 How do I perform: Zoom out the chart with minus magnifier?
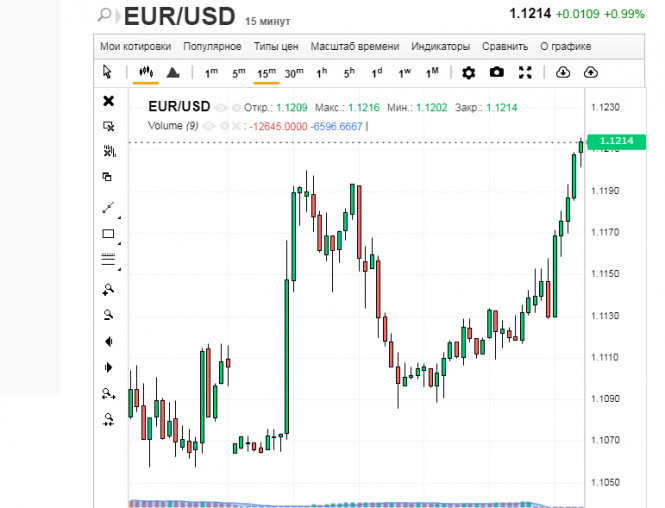point(108,315)
